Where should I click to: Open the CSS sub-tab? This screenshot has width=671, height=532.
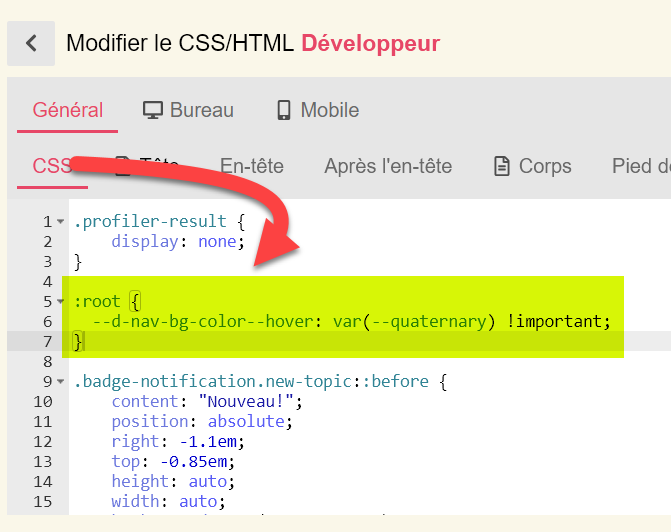[x=52, y=166]
